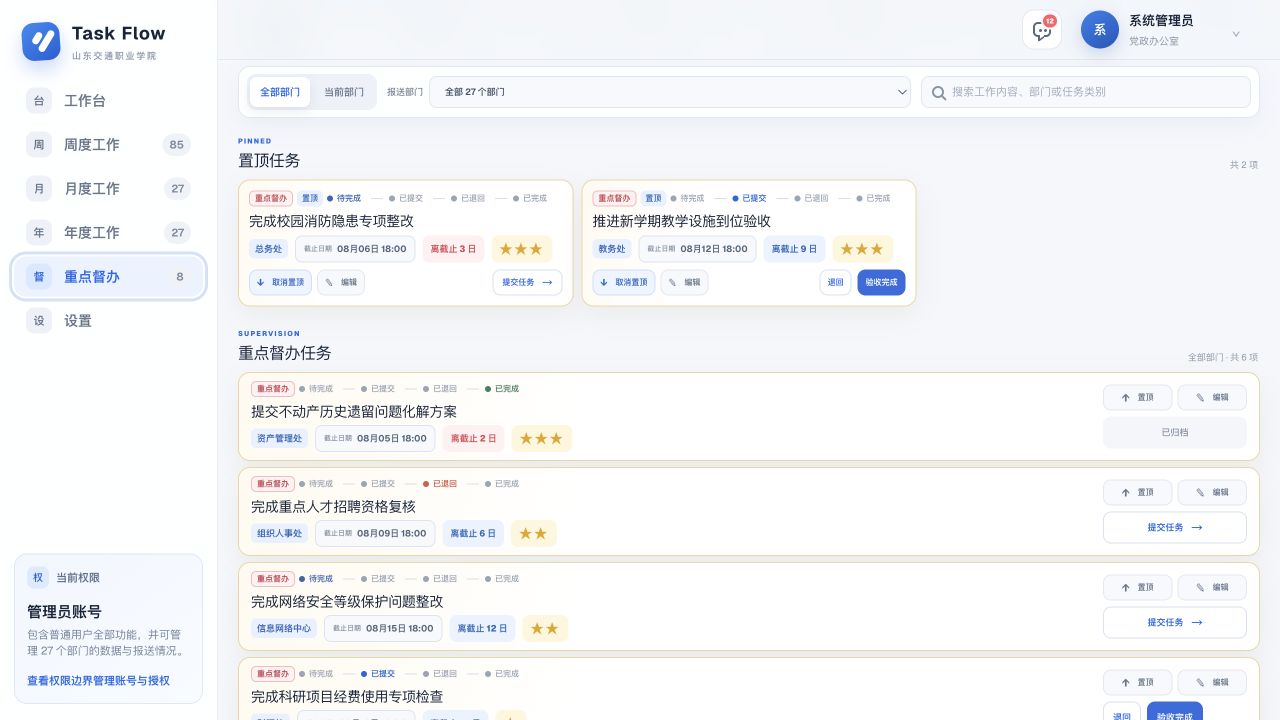This screenshot has width=1280, height=720.
Task: Select 重点督办 in the sidebar
Action: [x=108, y=277]
